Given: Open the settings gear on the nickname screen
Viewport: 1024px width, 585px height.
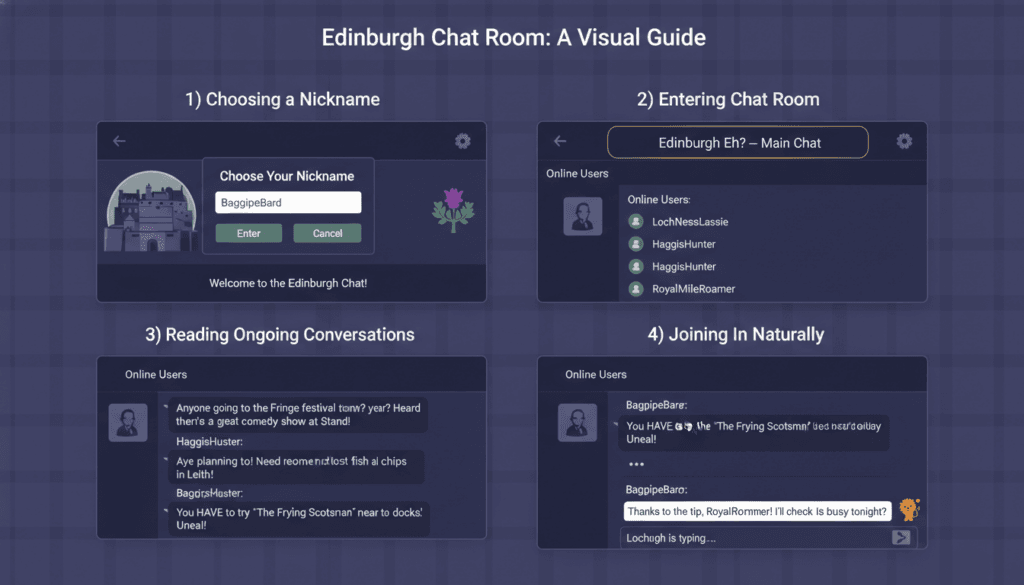Looking at the screenshot, I should pos(462,141).
